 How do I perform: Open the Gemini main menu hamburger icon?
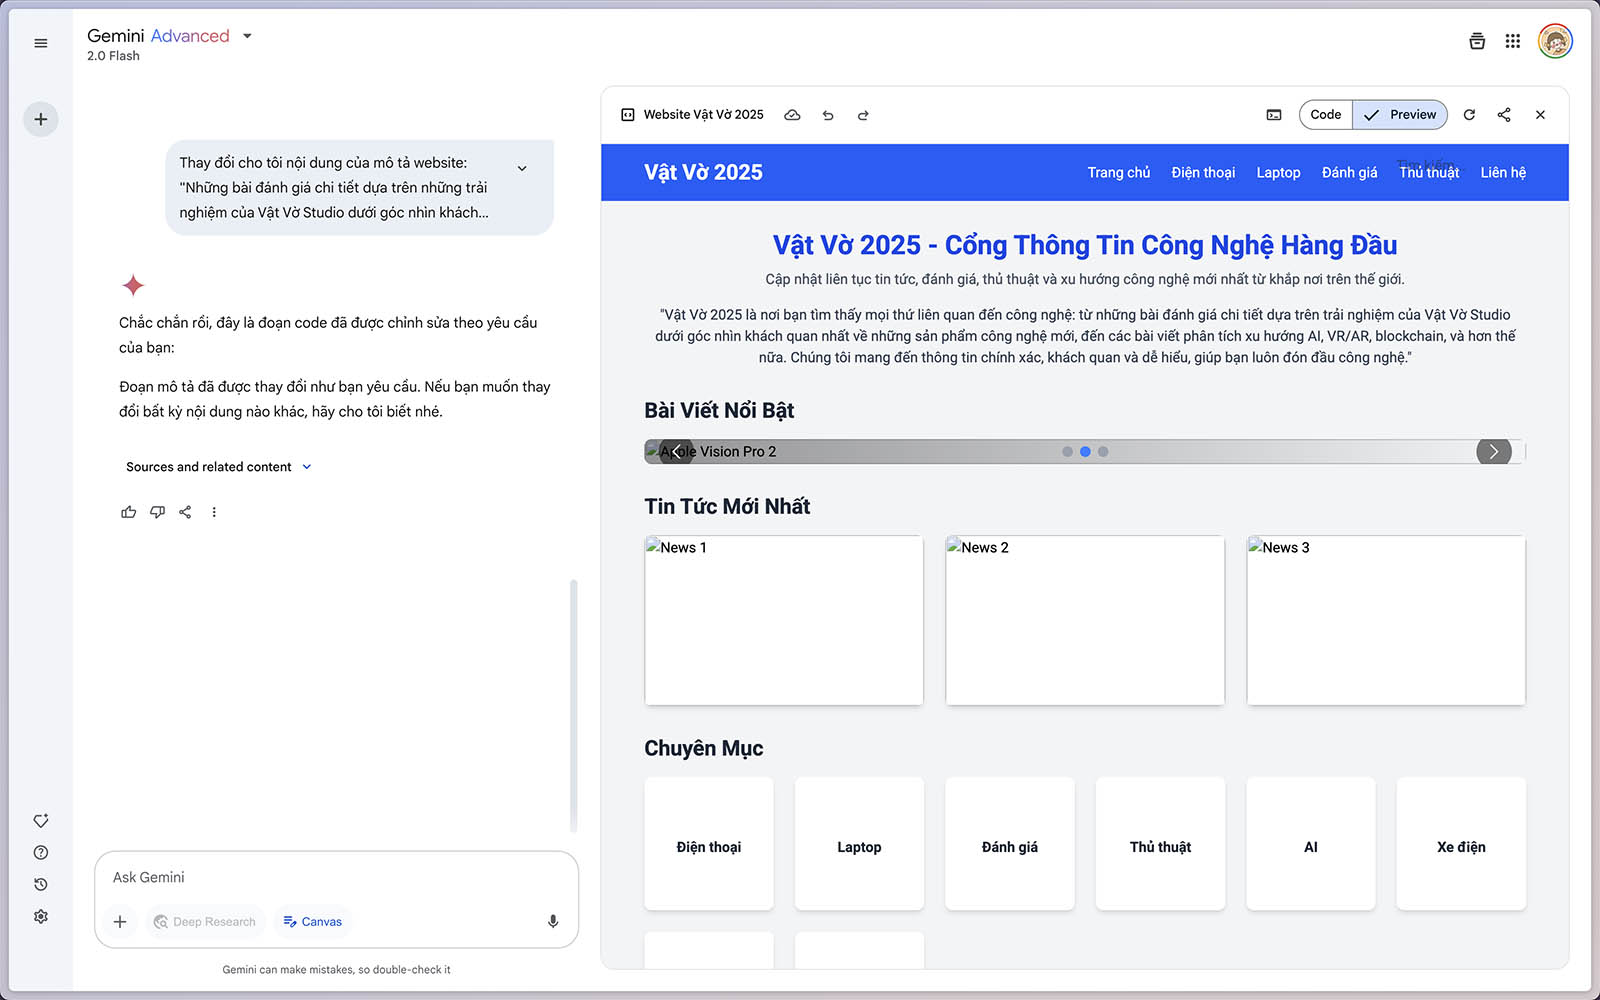click(41, 43)
